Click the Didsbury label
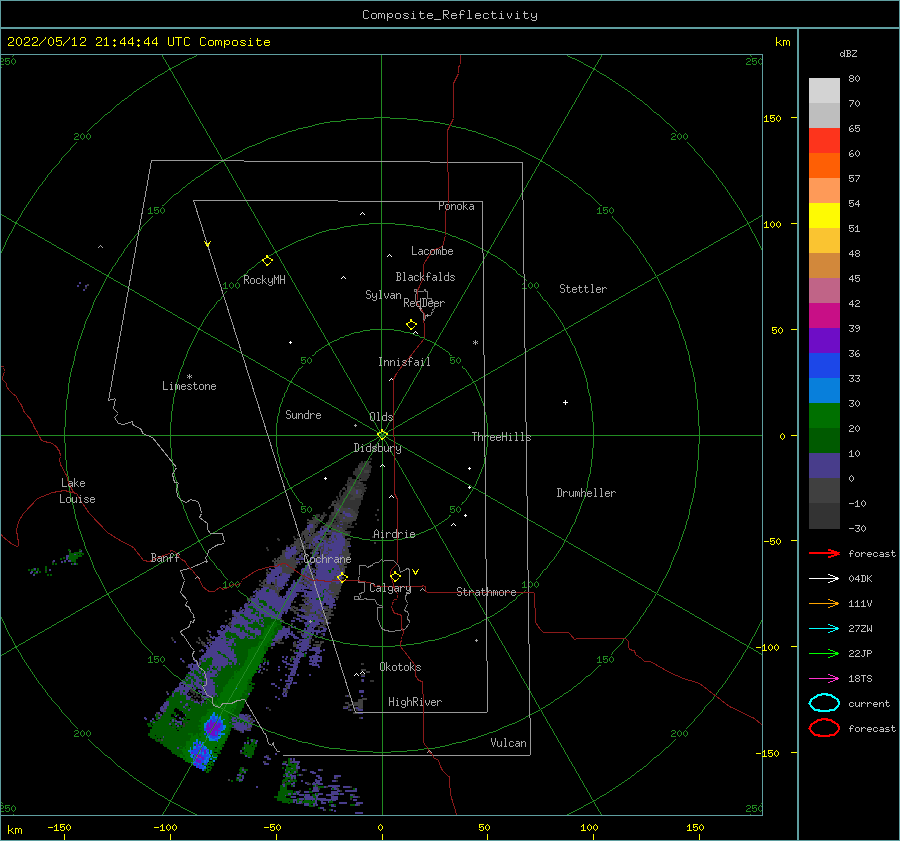The image size is (900, 841). 377,448
